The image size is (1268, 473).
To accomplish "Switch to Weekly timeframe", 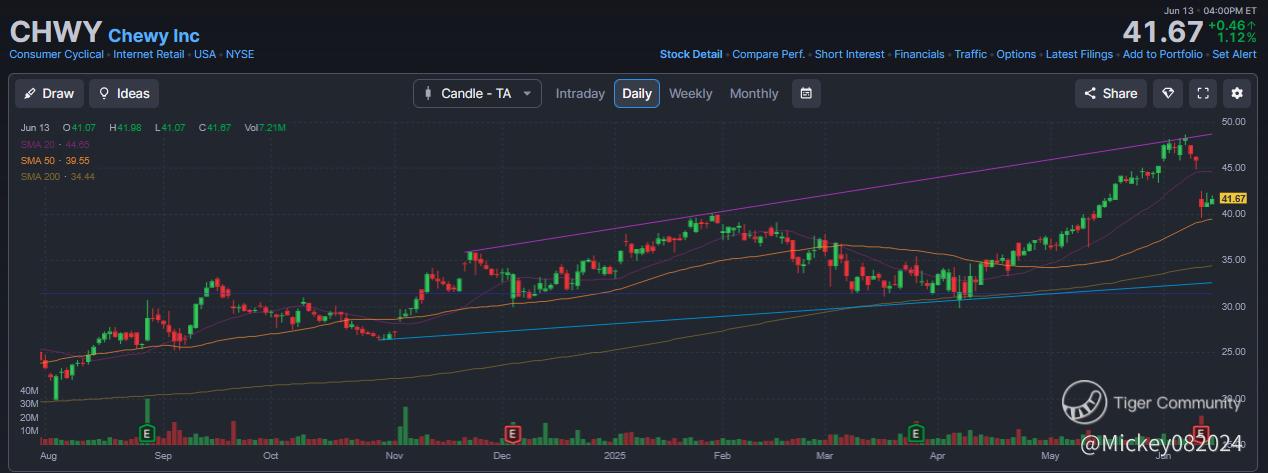I will [691, 93].
